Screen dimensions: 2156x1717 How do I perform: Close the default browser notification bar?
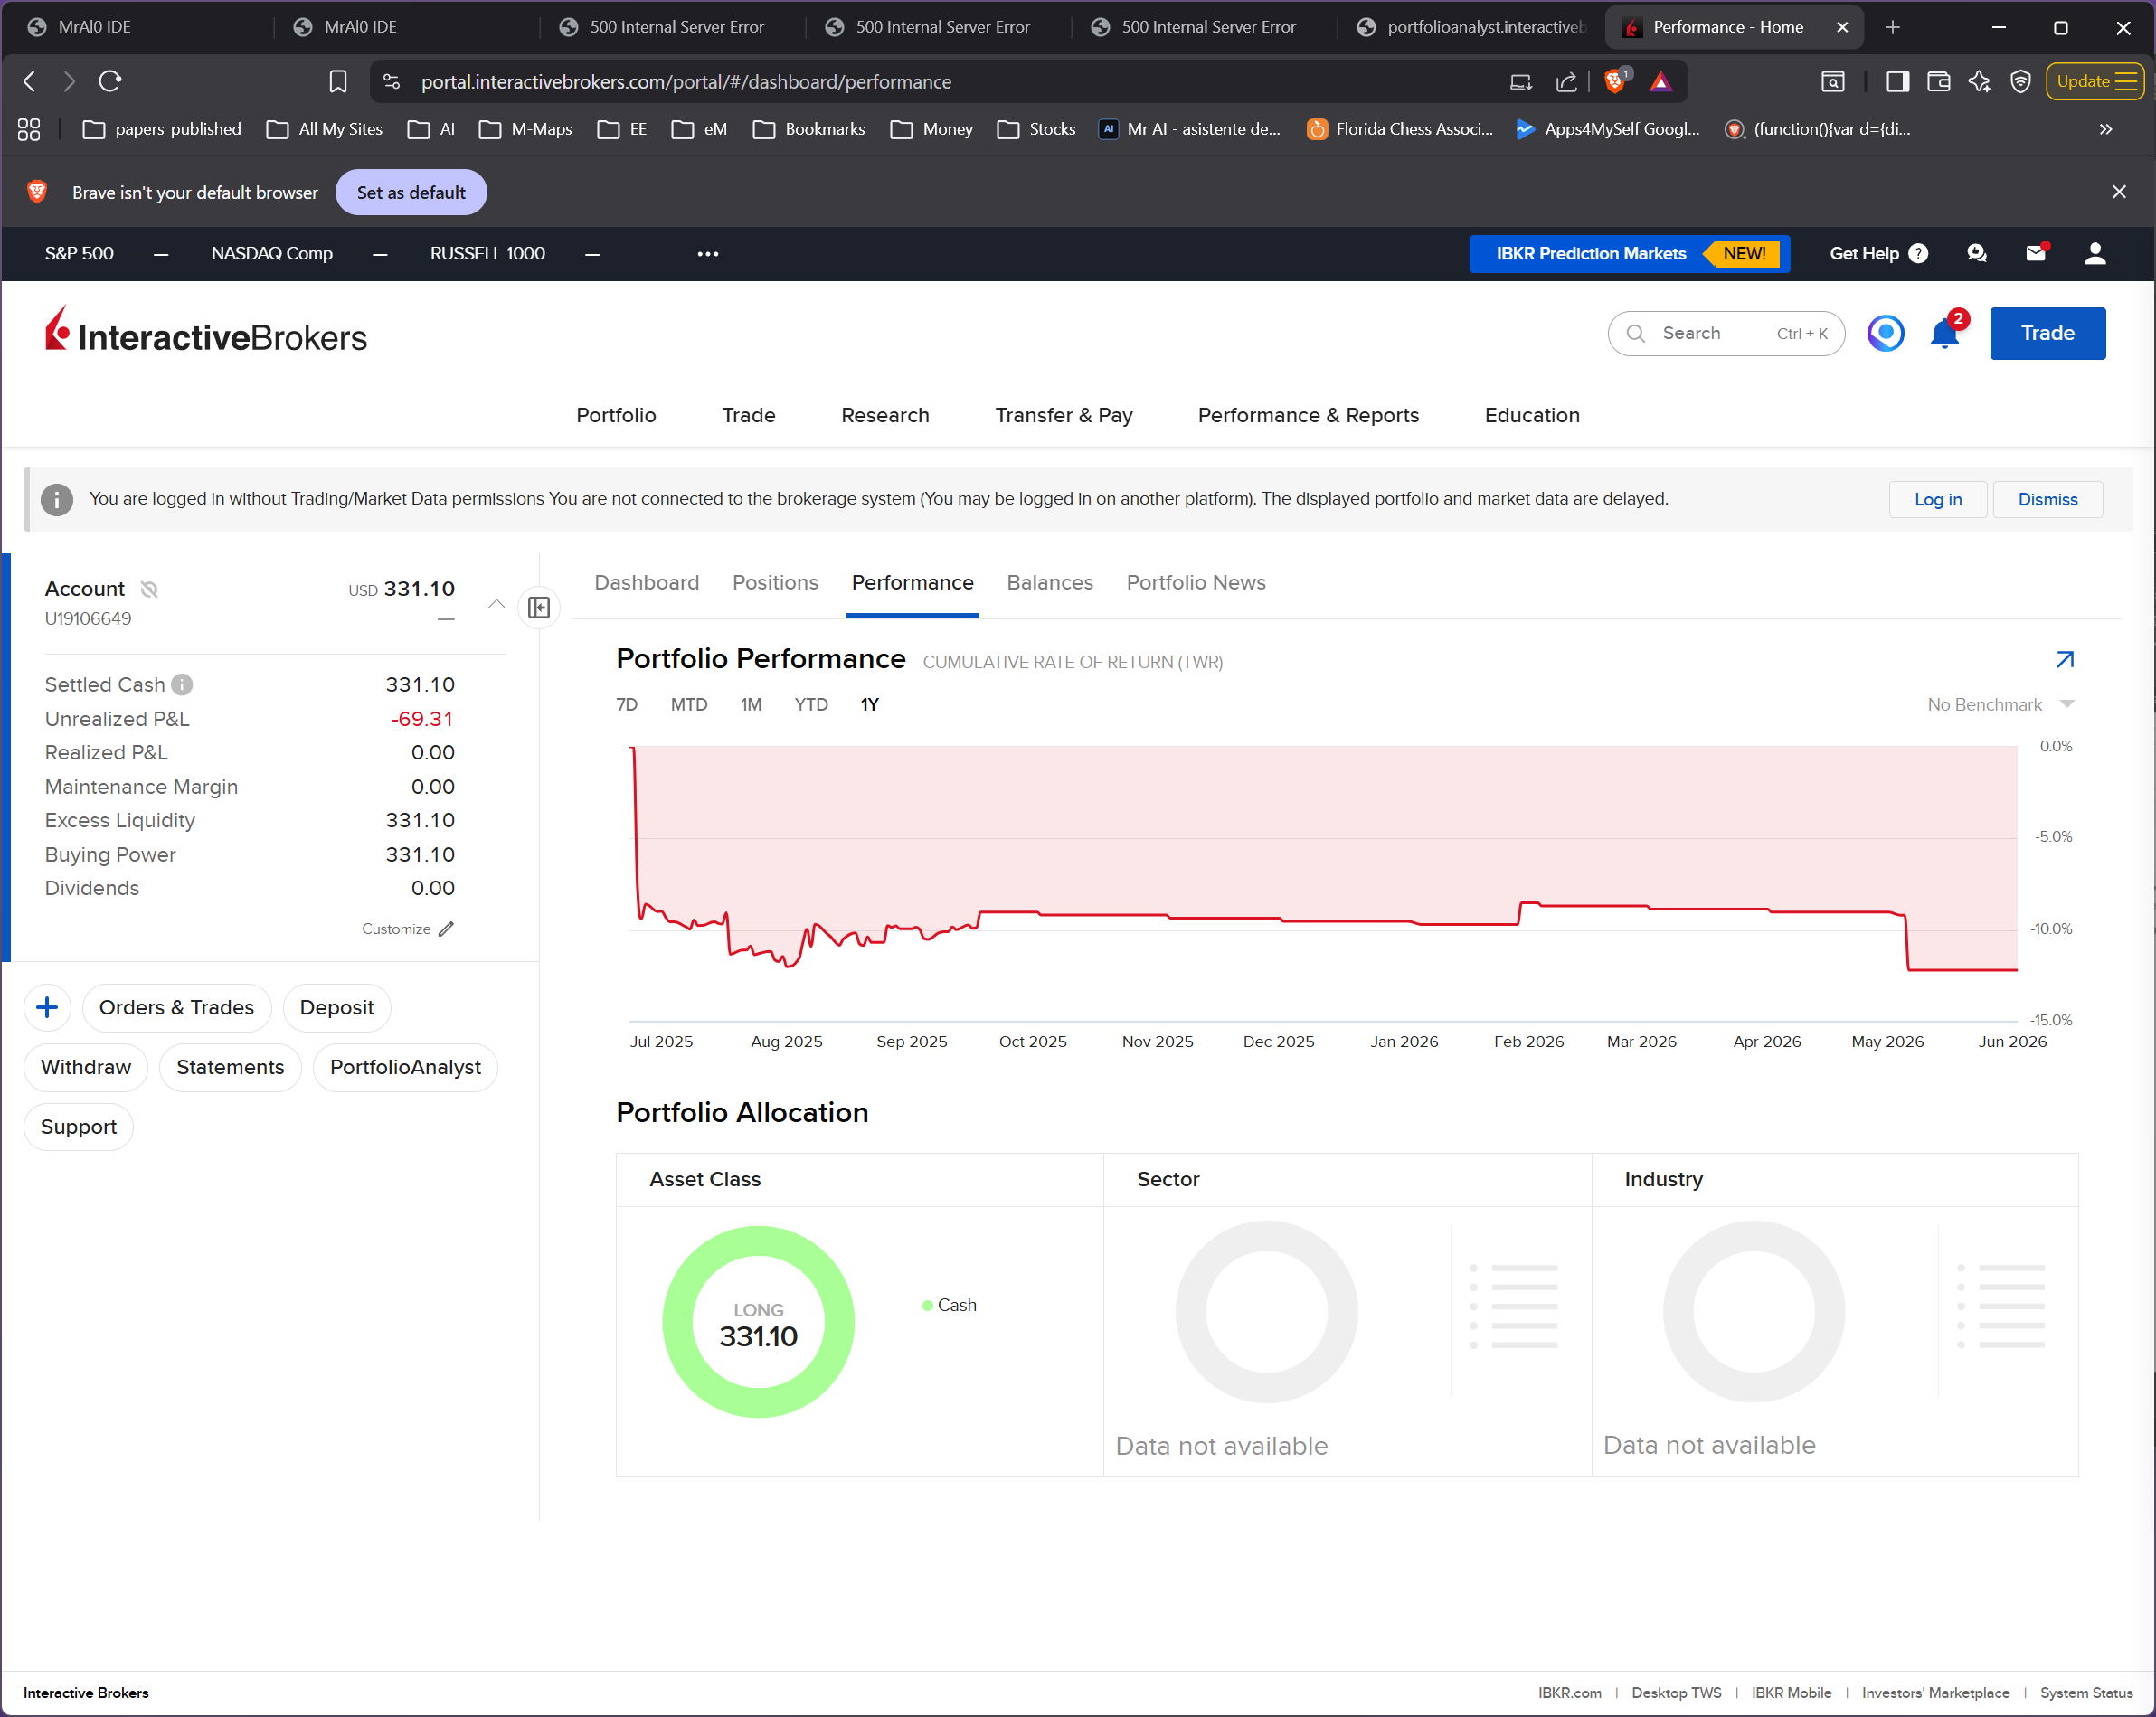point(2118,192)
